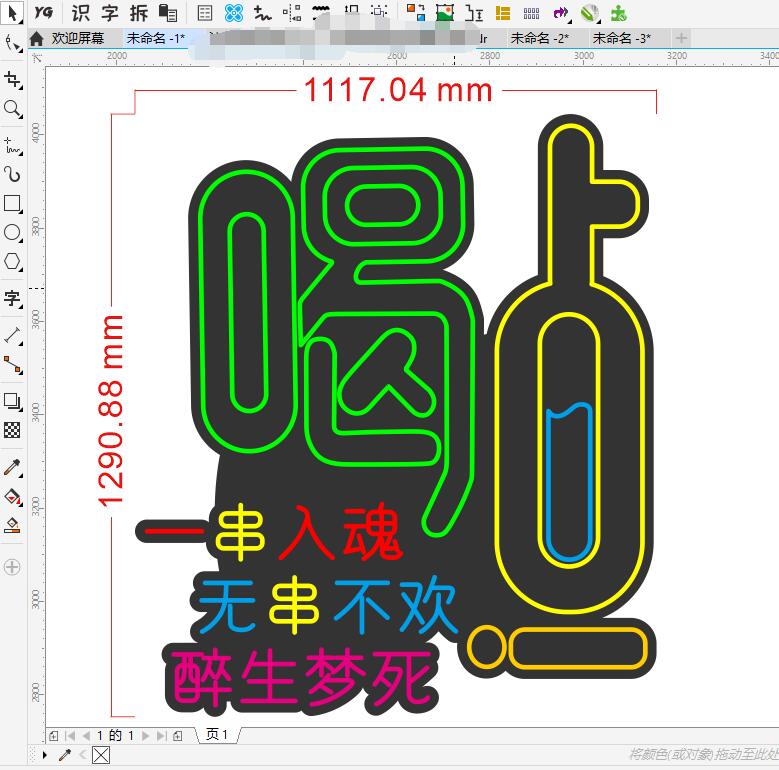
Task: Click the no-color X swatch
Action: point(101,755)
